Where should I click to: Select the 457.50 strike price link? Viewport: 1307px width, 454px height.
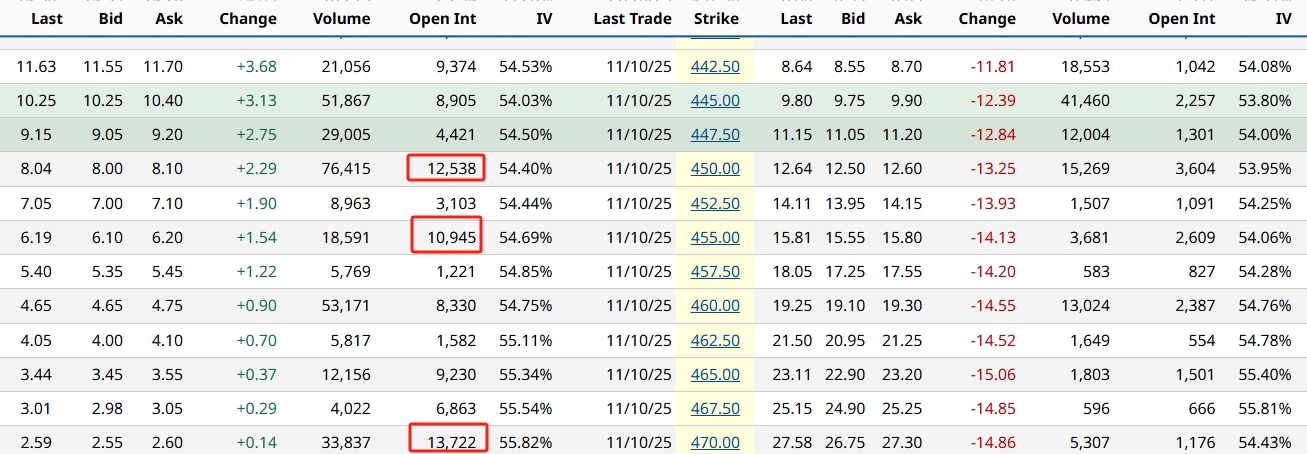(x=715, y=272)
